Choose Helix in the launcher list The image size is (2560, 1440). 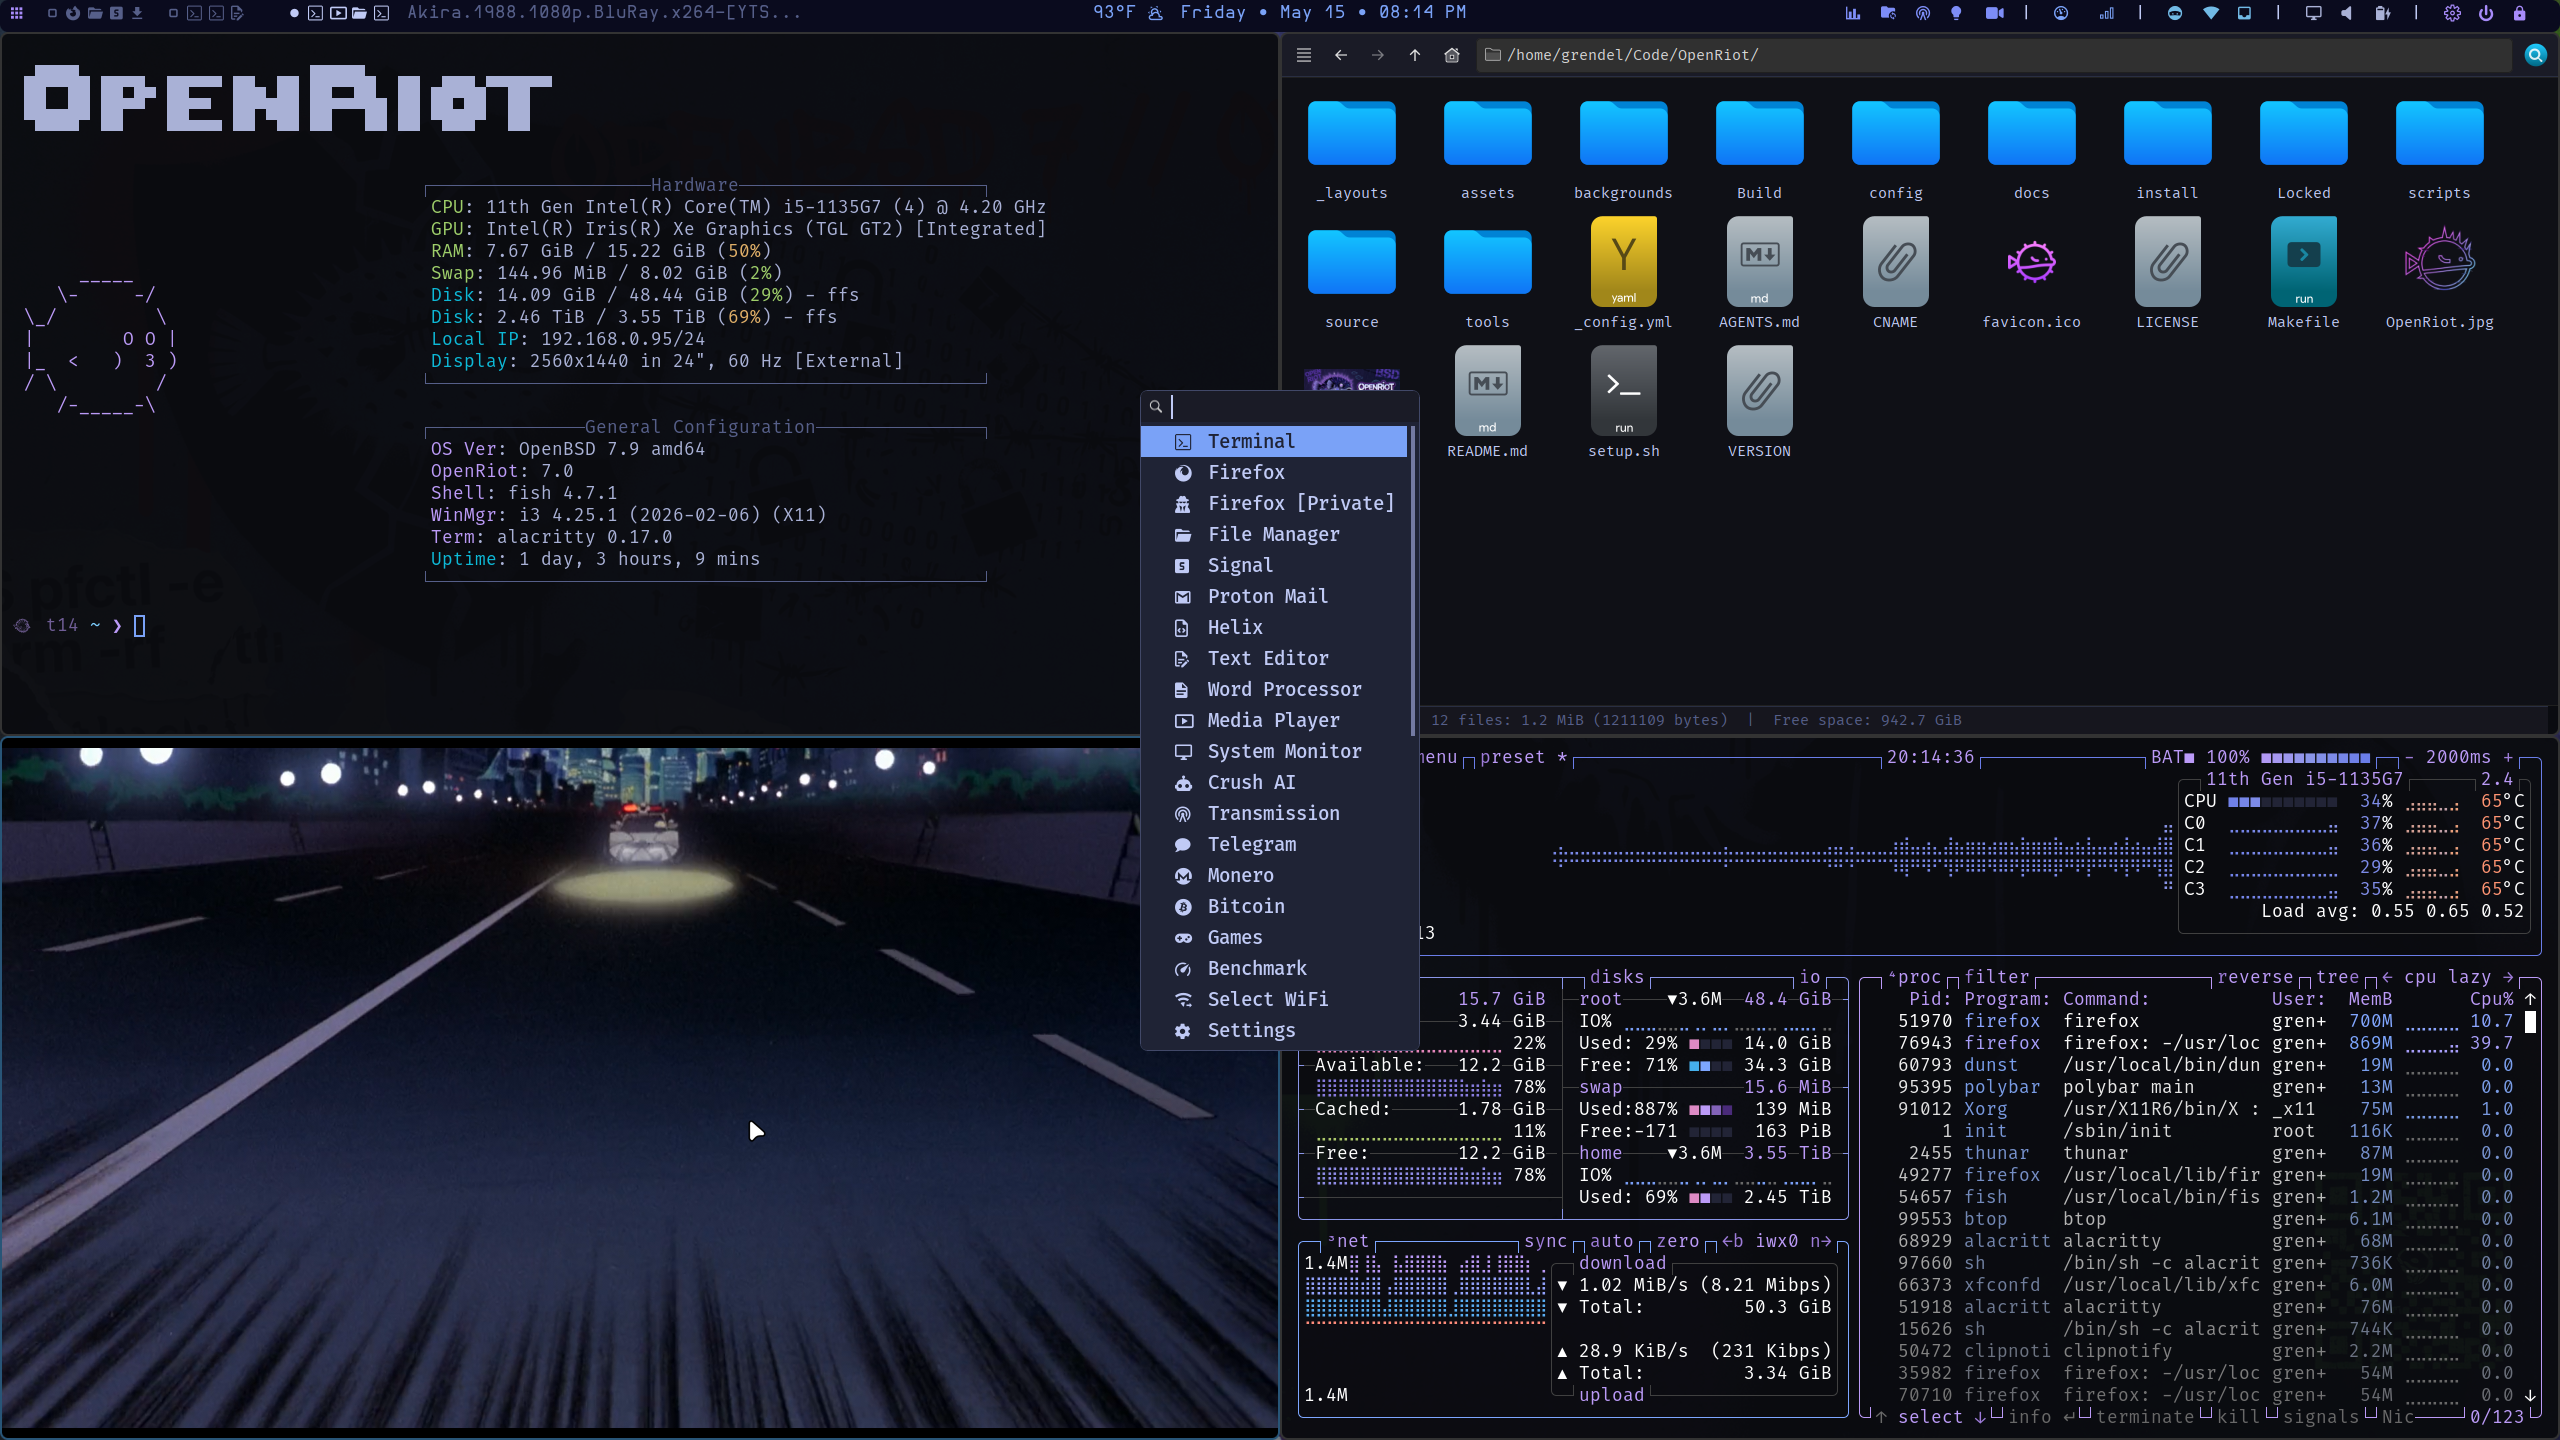[1274, 627]
